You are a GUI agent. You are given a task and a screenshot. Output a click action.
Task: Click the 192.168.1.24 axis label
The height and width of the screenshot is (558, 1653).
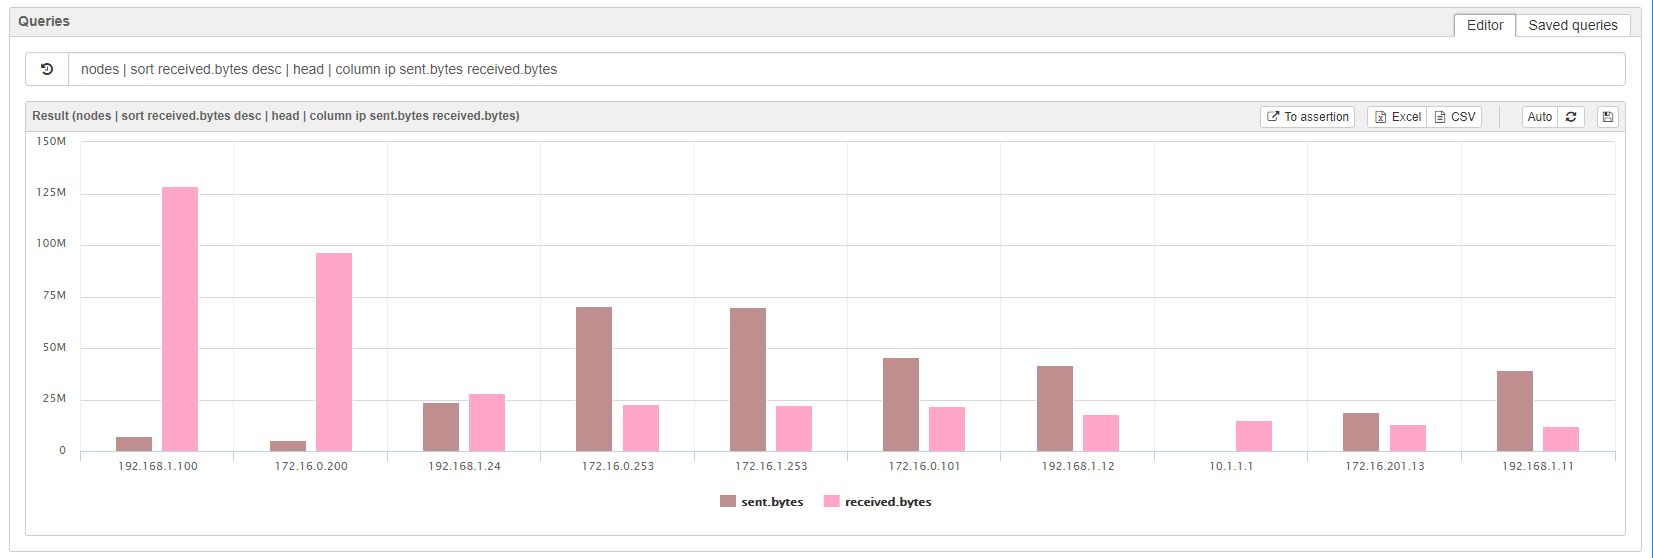pyautogui.click(x=464, y=466)
